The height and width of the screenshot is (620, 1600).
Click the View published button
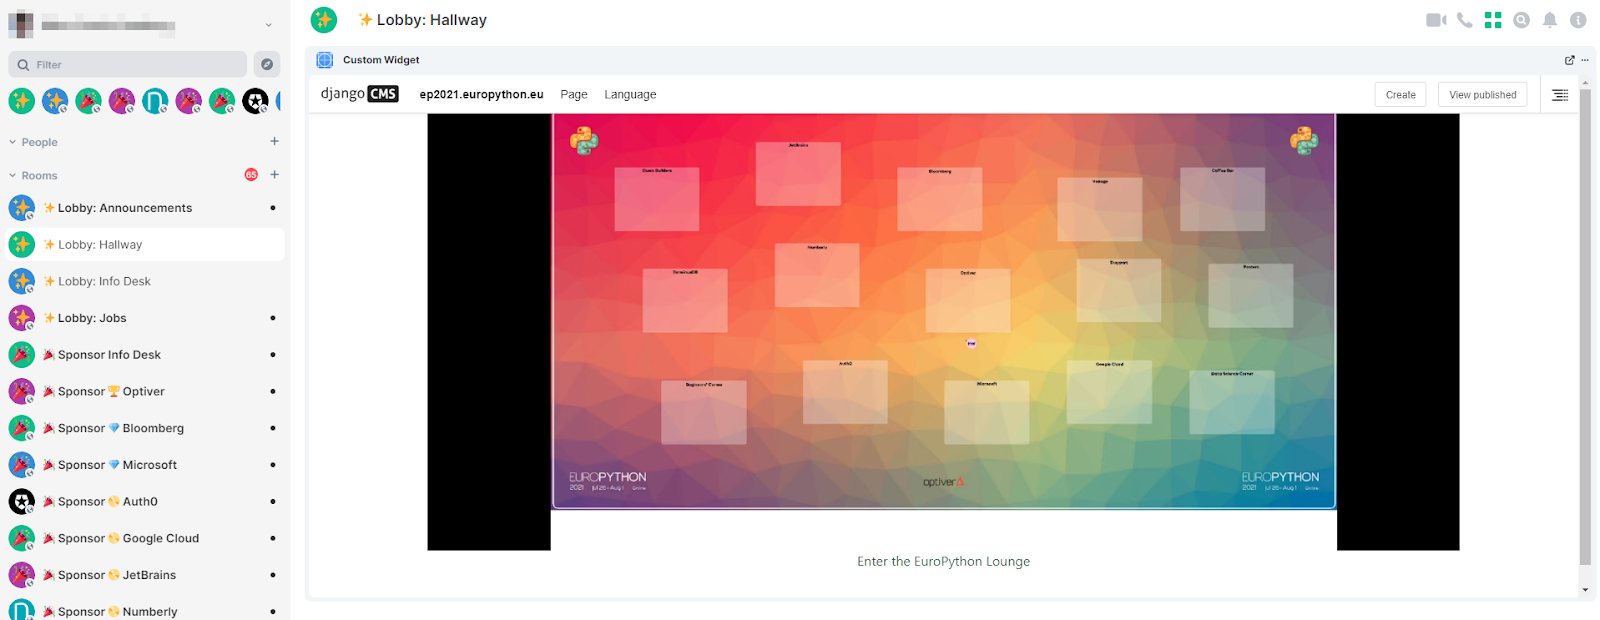[x=1483, y=95]
